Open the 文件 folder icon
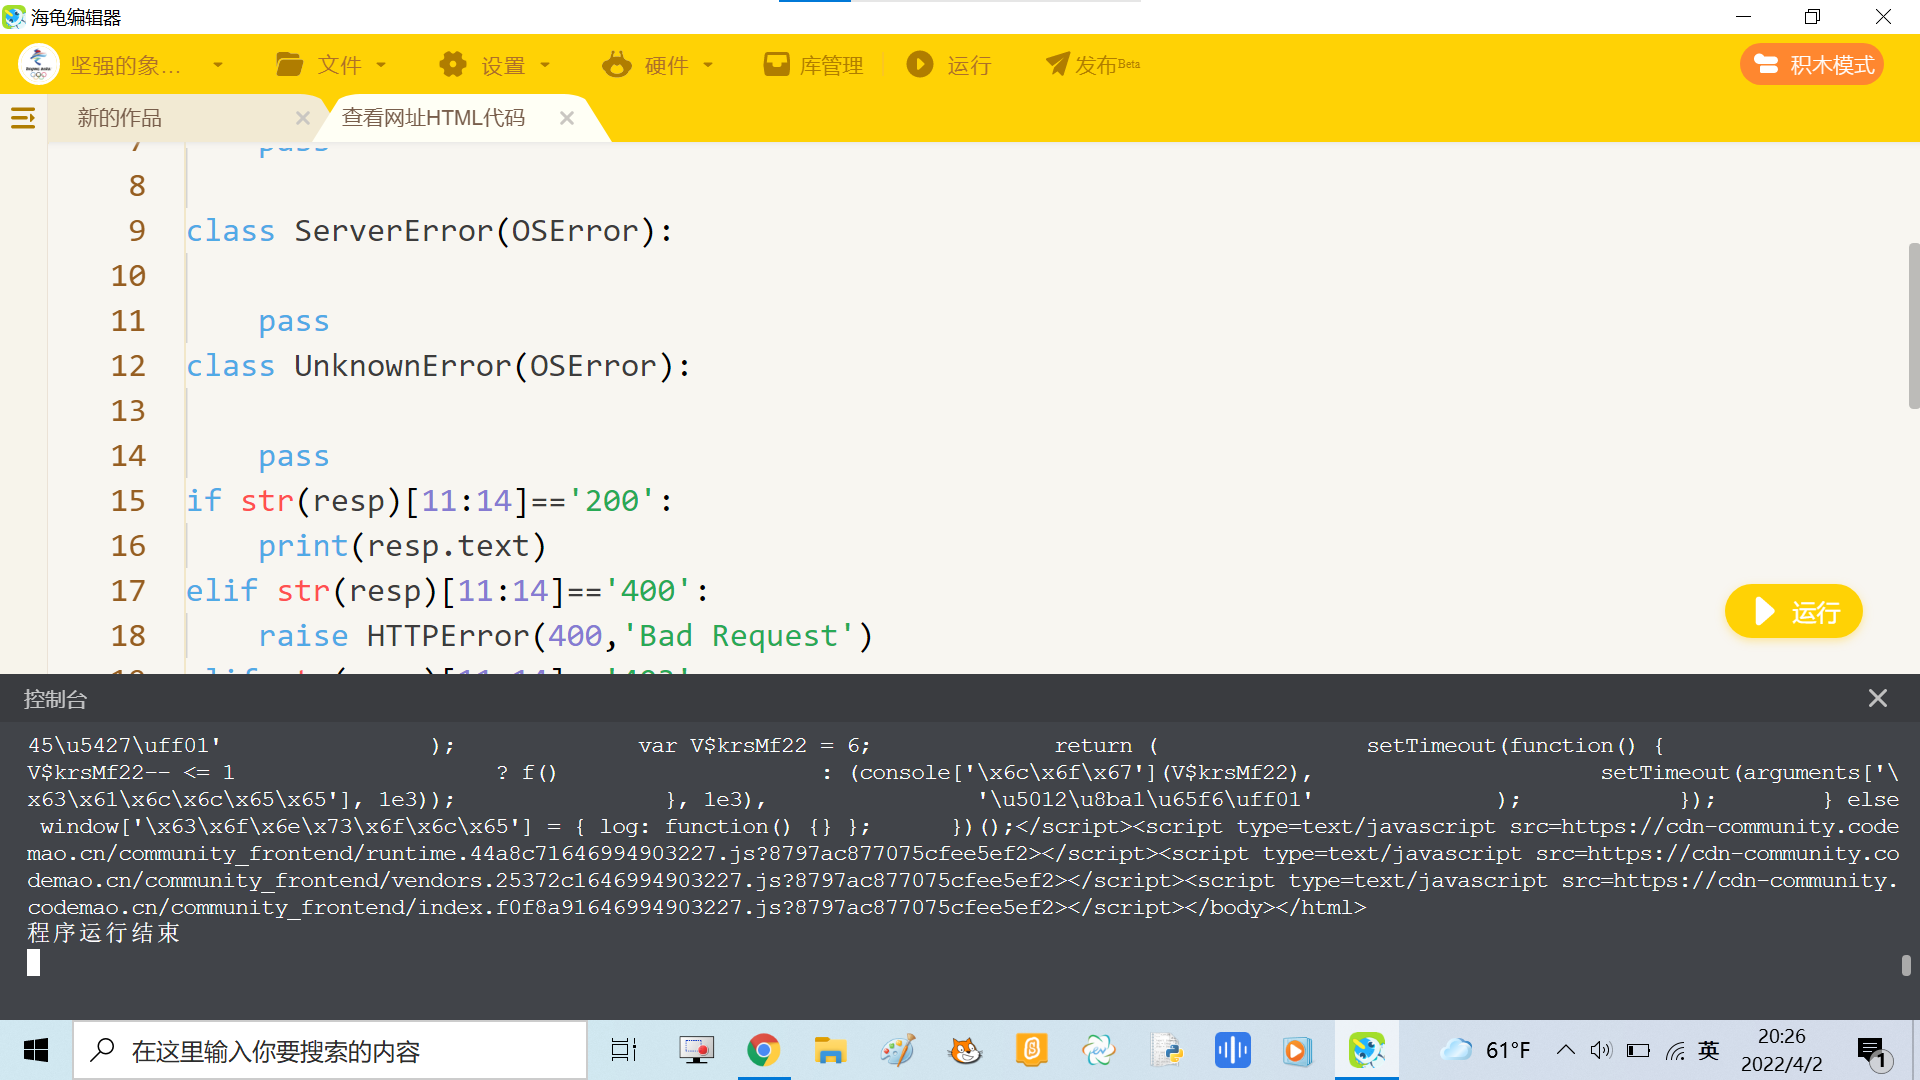The height and width of the screenshot is (1080, 1920). 290,65
